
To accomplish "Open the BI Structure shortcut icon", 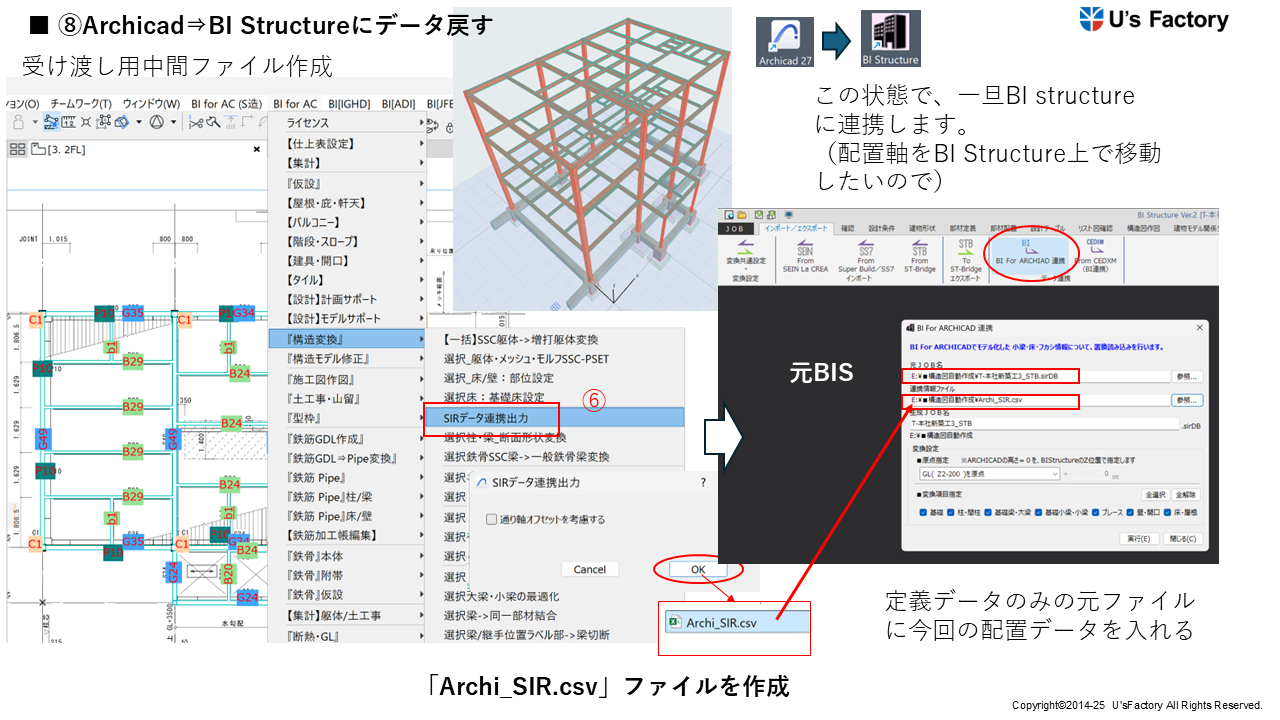I will pyautogui.click(x=890, y=42).
